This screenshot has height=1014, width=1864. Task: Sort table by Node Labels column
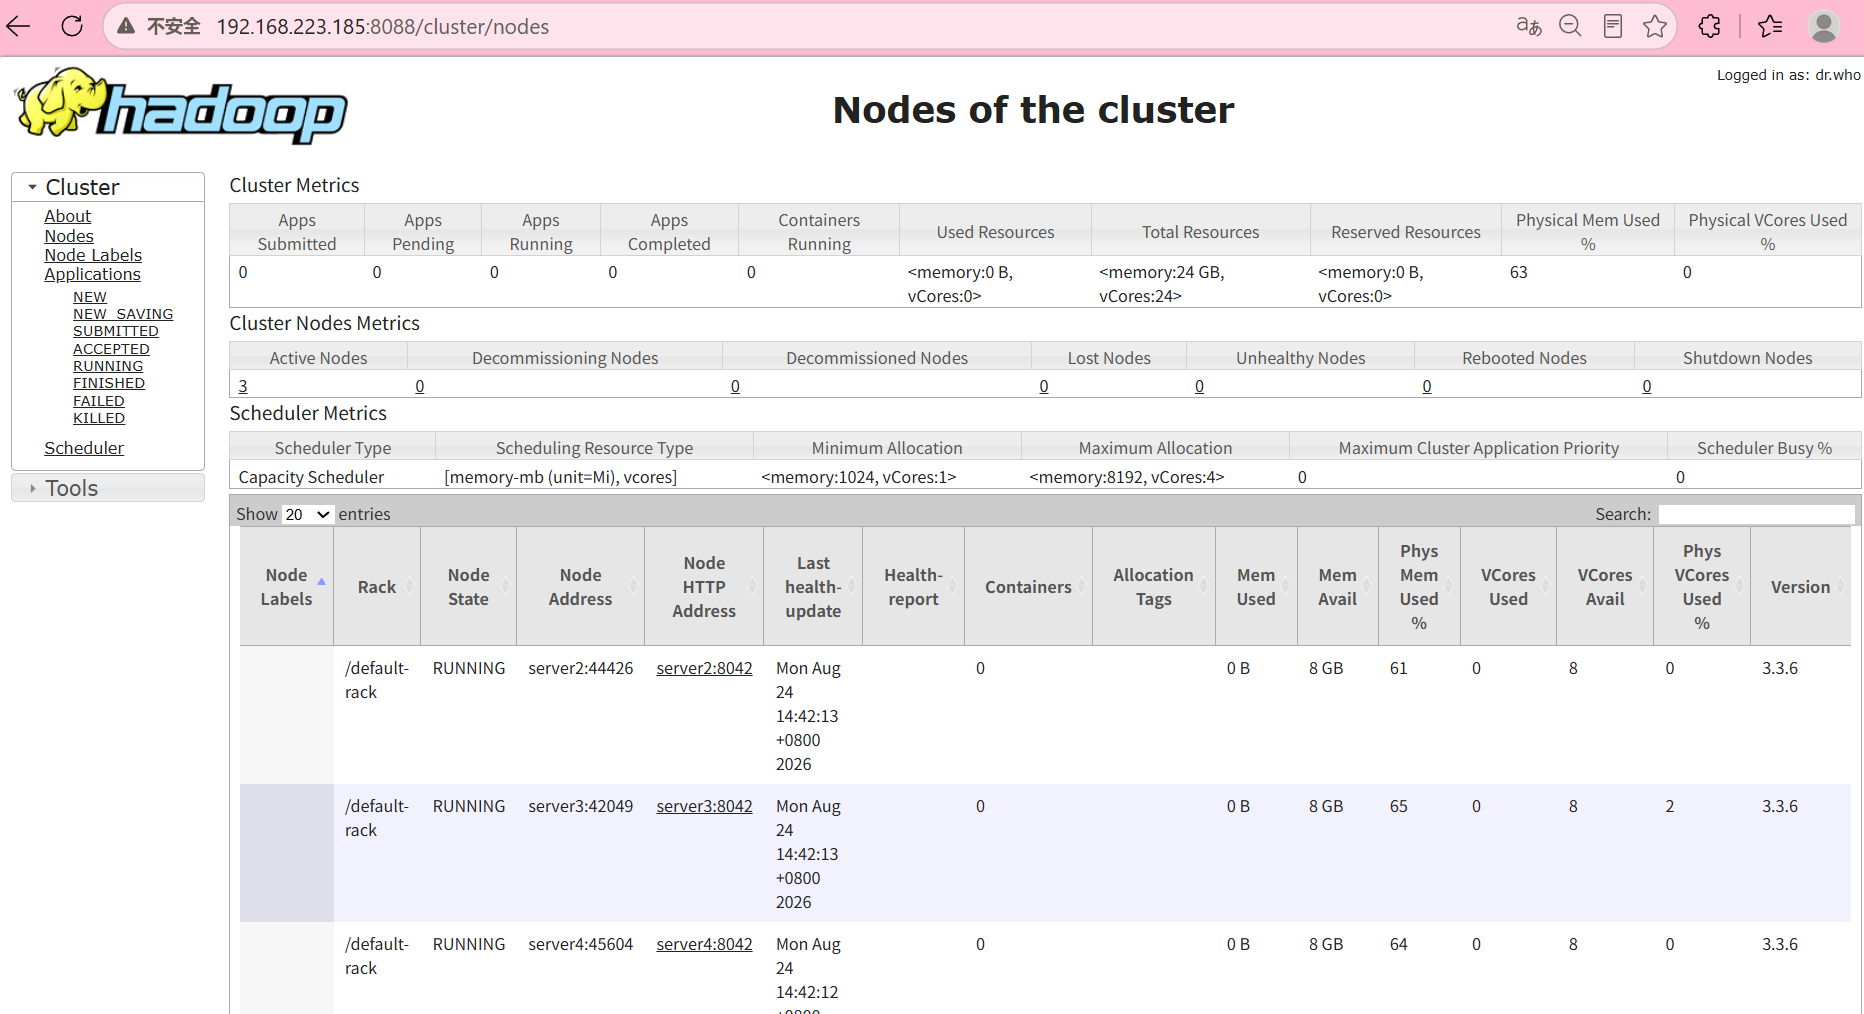pyautogui.click(x=286, y=587)
